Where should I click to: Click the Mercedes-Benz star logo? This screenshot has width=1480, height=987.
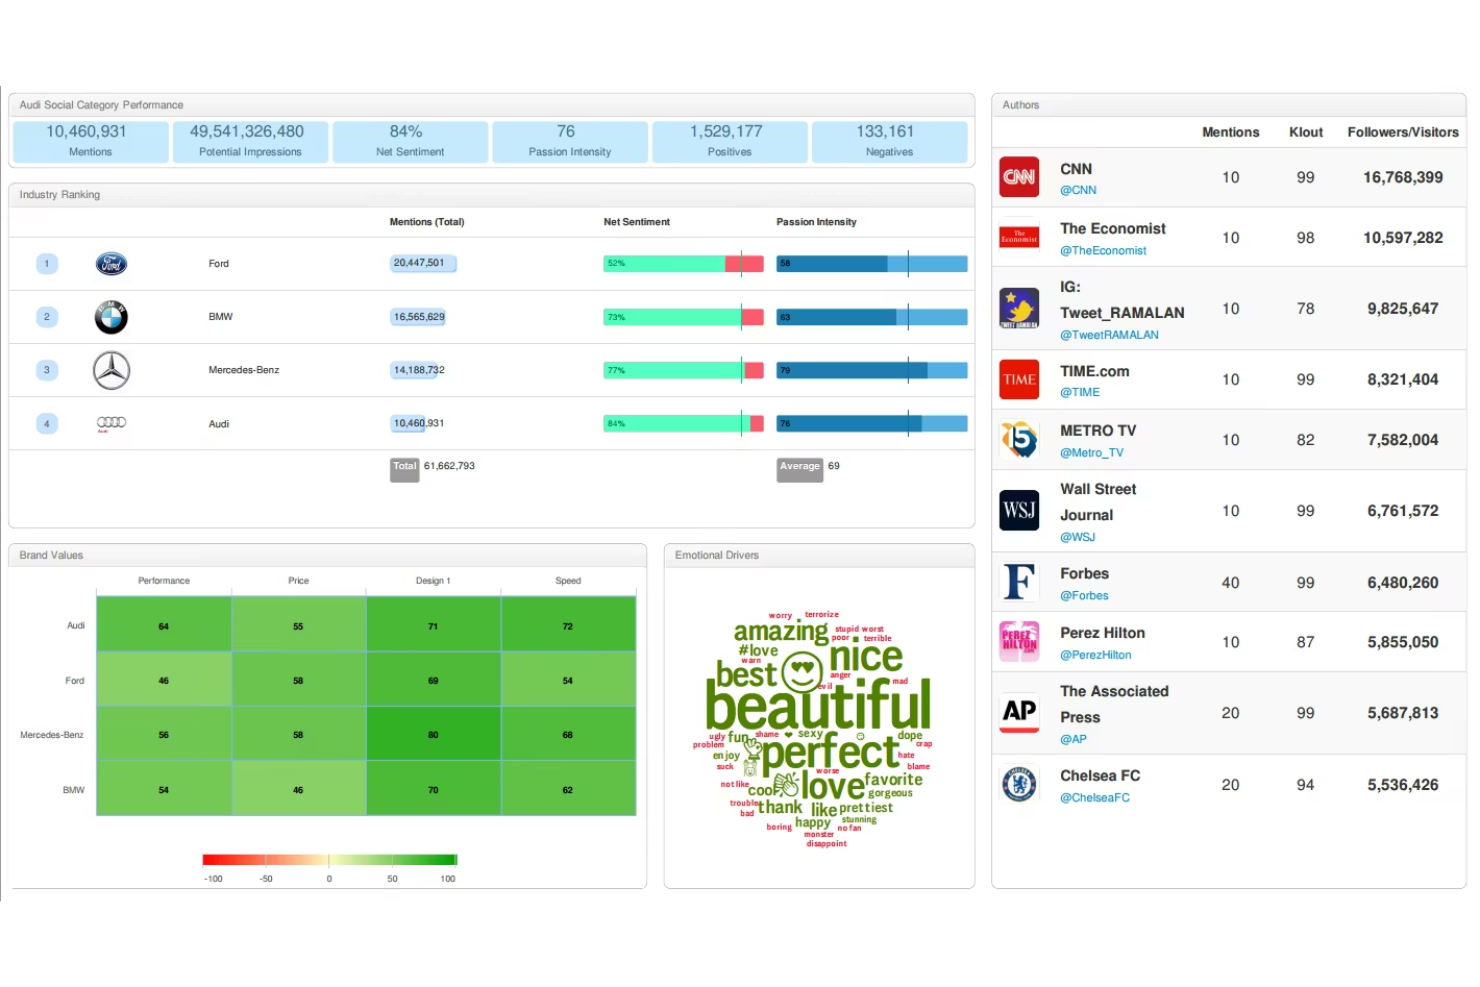[x=111, y=371]
